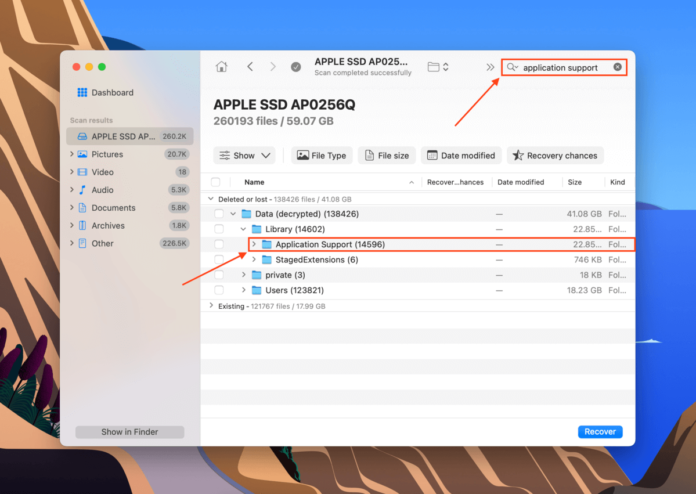This screenshot has height=494, width=696.
Task: Expand the Existing files group
Action: coord(211,306)
